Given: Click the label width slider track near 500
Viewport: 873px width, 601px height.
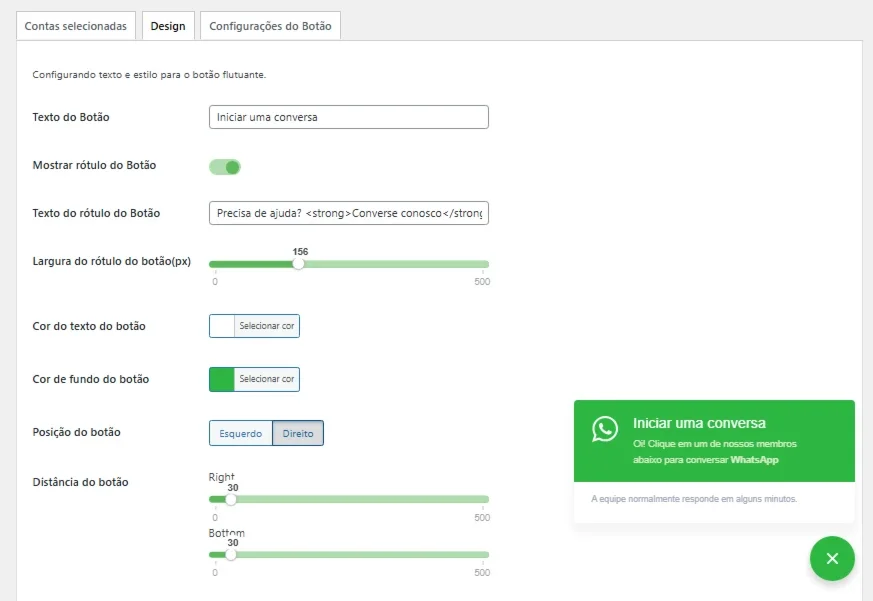Looking at the screenshot, I should tap(482, 264).
